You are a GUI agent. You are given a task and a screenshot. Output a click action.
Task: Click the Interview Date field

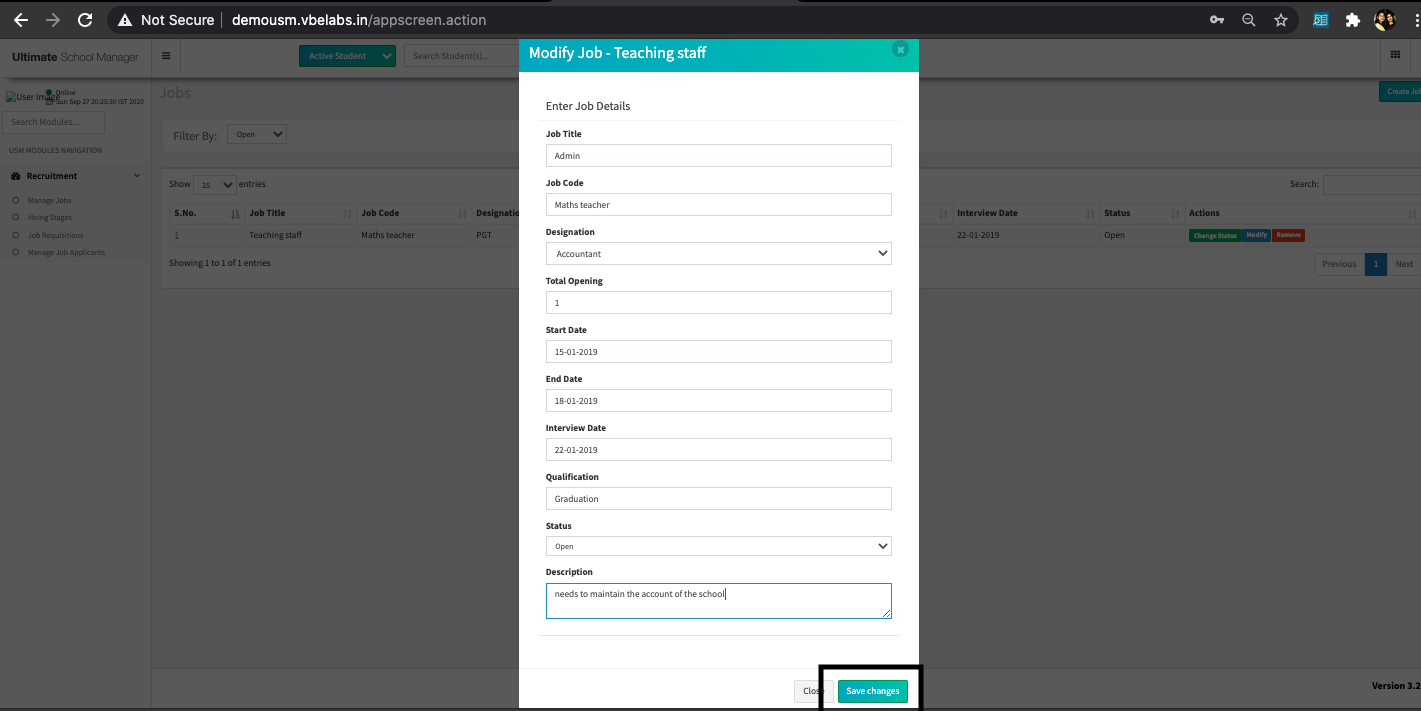pyautogui.click(x=718, y=450)
